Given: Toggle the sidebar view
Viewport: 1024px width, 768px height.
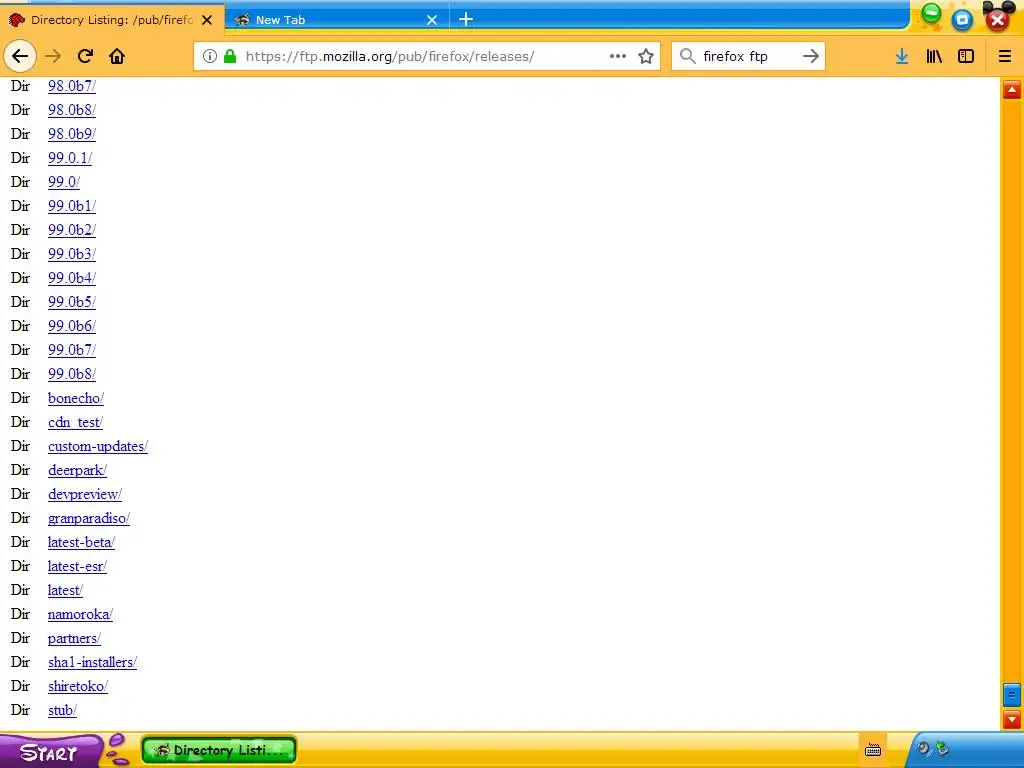Looking at the screenshot, I should [966, 56].
